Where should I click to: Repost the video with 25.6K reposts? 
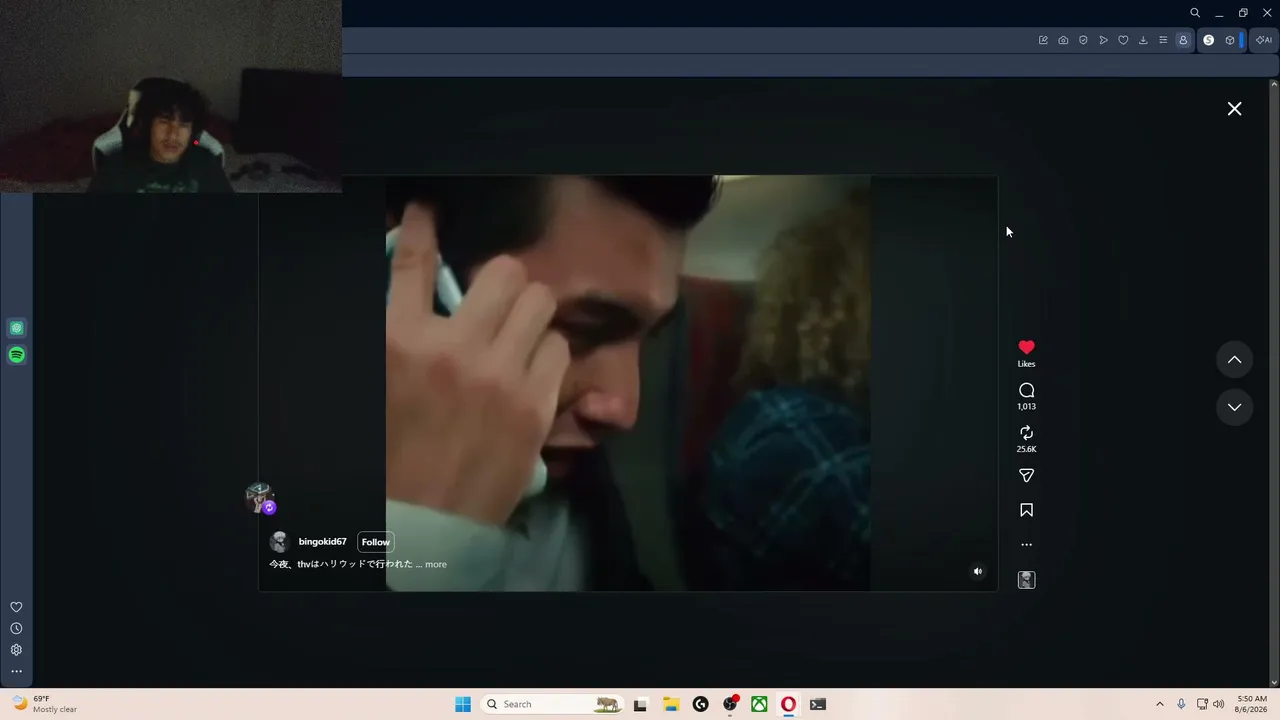[1026, 432]
